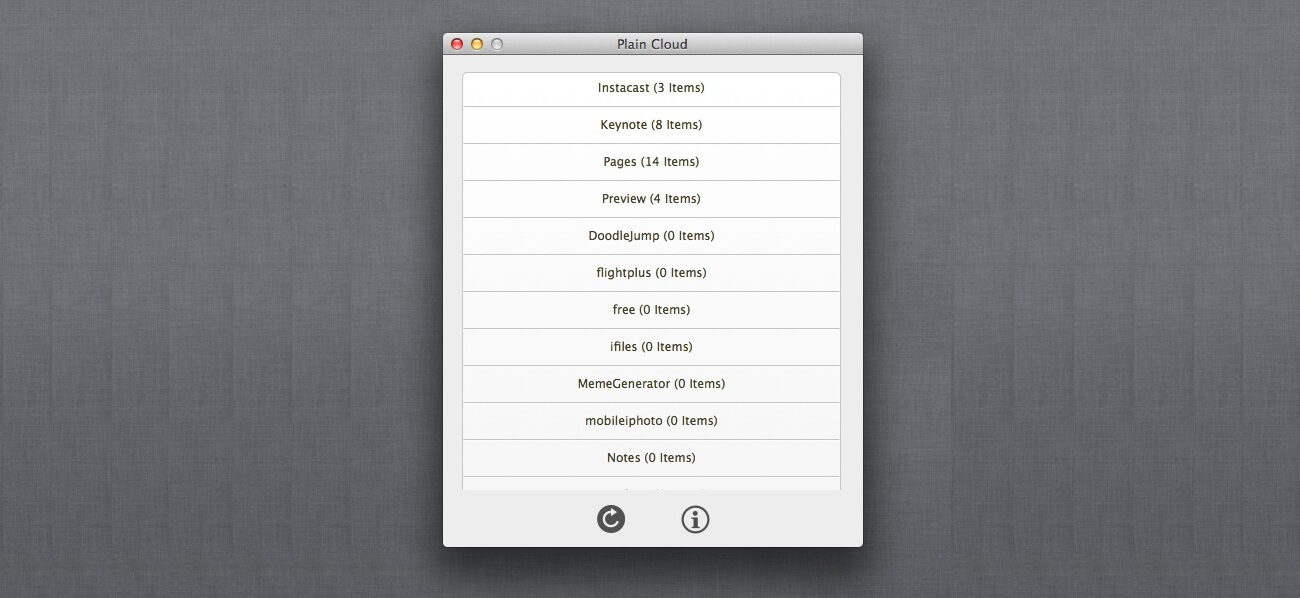Screen dimensions: 1300x598
Task: Open the info icon
Action: coord(695,519)
